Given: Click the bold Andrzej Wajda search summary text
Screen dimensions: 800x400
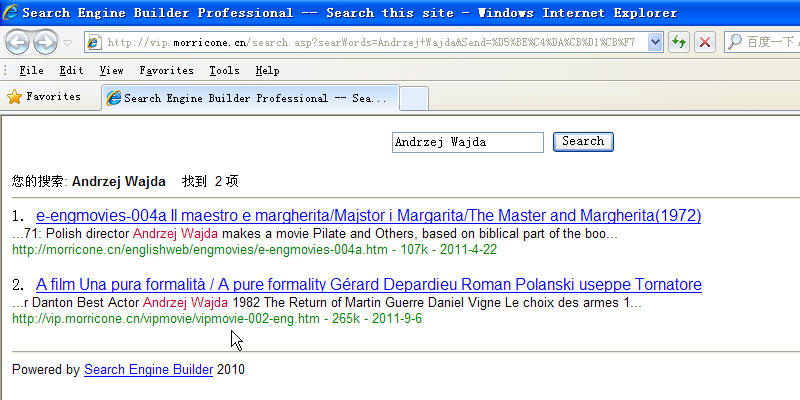Looking at the screenshot, I should point(118,182).
